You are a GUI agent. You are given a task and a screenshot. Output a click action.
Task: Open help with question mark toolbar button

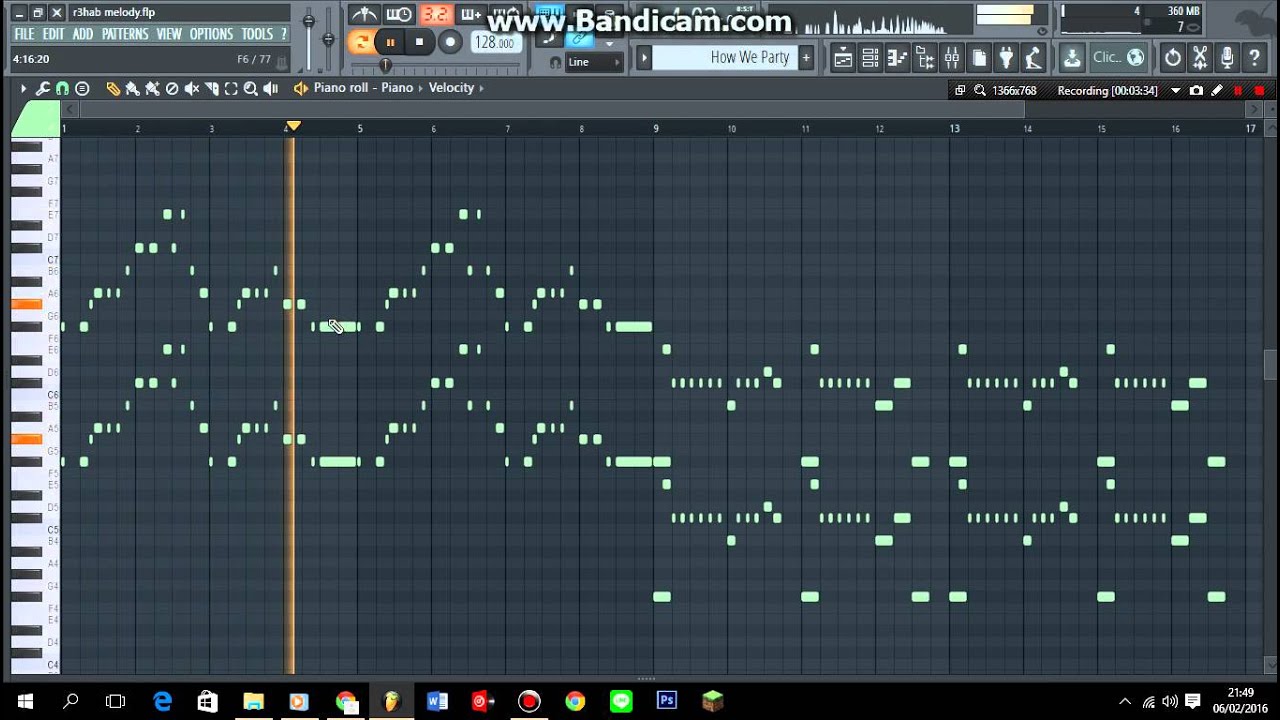point(1254,58)
